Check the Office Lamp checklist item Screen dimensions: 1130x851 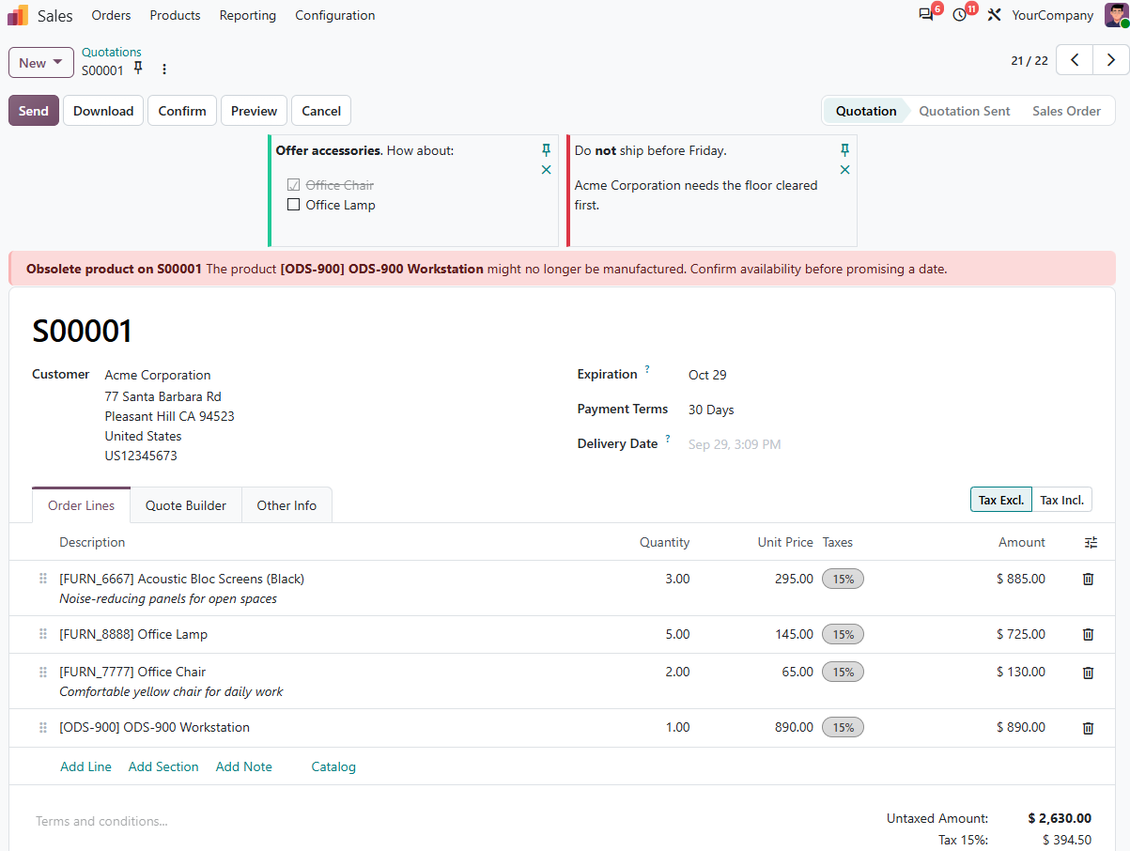[293, 205]
